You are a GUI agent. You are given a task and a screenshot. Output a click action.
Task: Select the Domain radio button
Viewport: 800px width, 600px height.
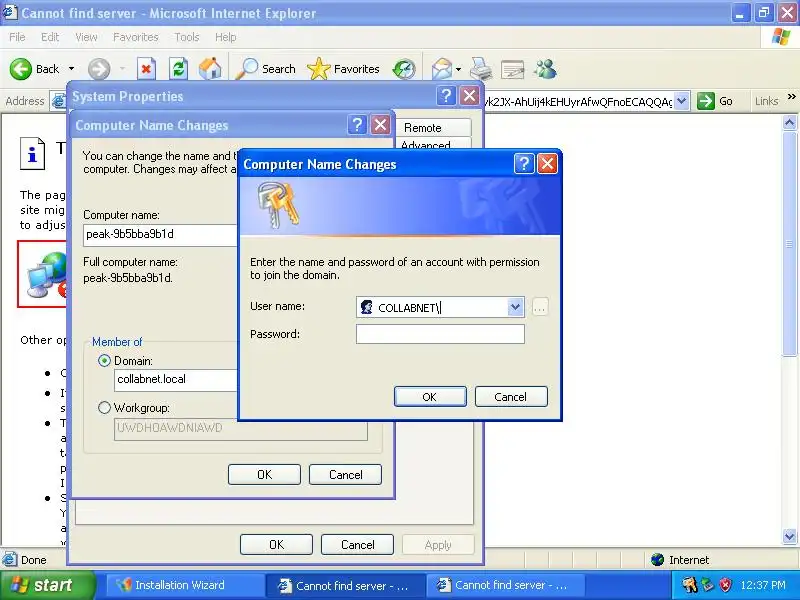click(x=104, y=361)
